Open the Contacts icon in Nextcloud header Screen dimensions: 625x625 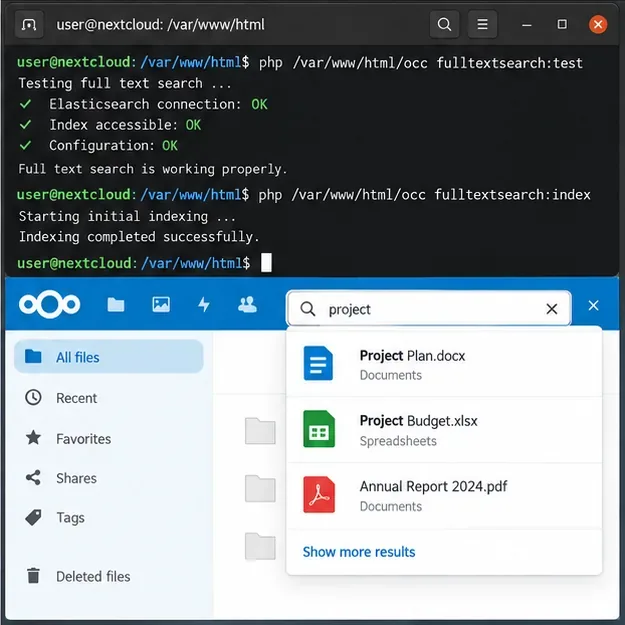tap(247, 305)
